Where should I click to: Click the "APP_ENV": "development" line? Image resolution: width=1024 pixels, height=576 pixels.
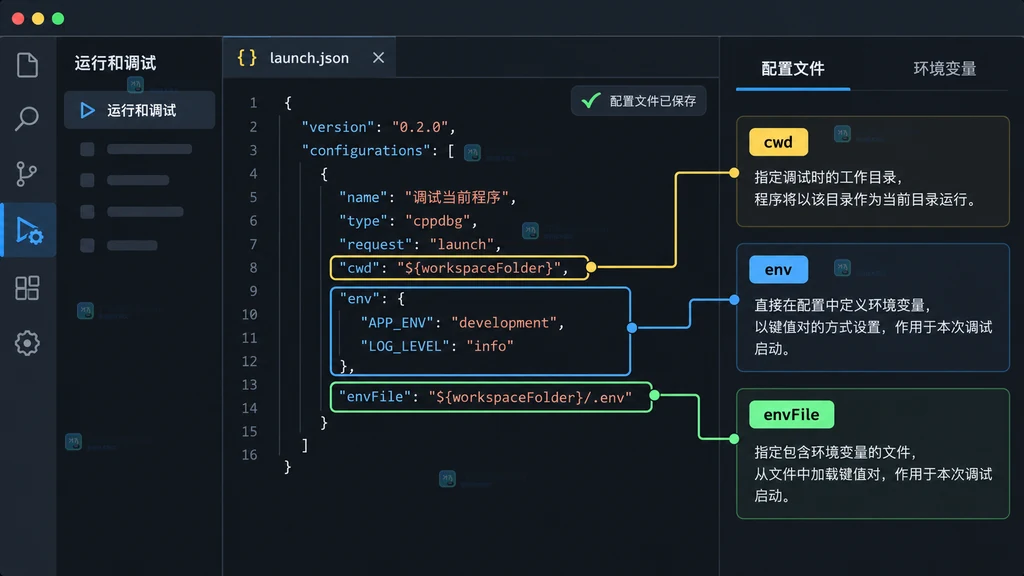point(462,323)
